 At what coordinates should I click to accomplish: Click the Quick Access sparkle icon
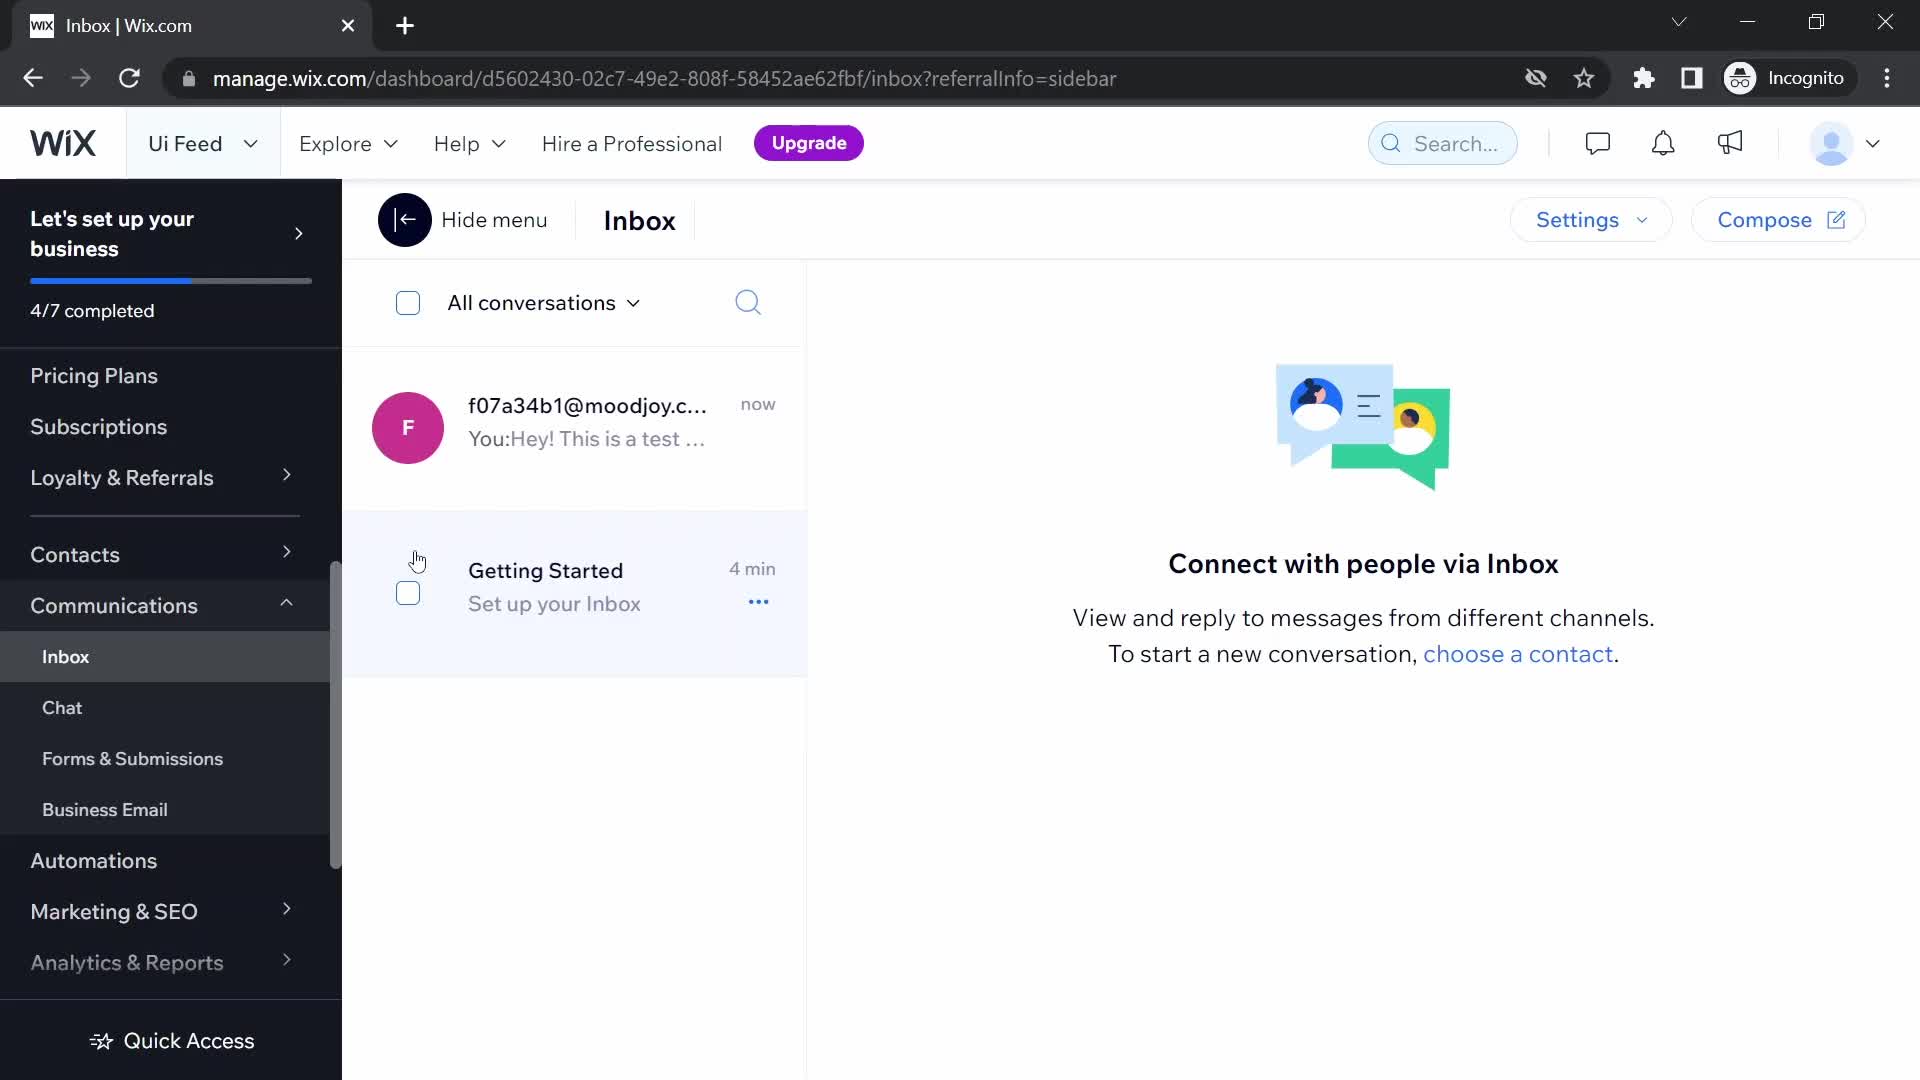[x=101, y=1041]
